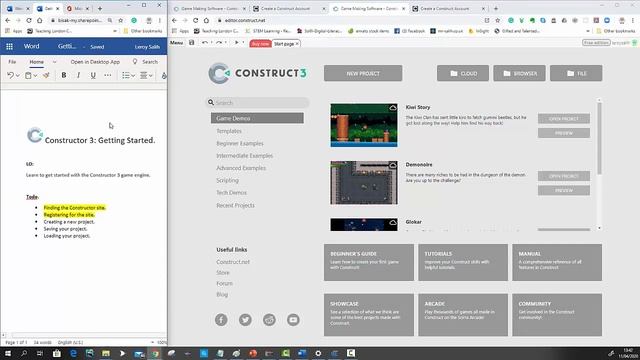Open more formatting options ellipsis
Screen dimensions: 640x360
point(107,75)
